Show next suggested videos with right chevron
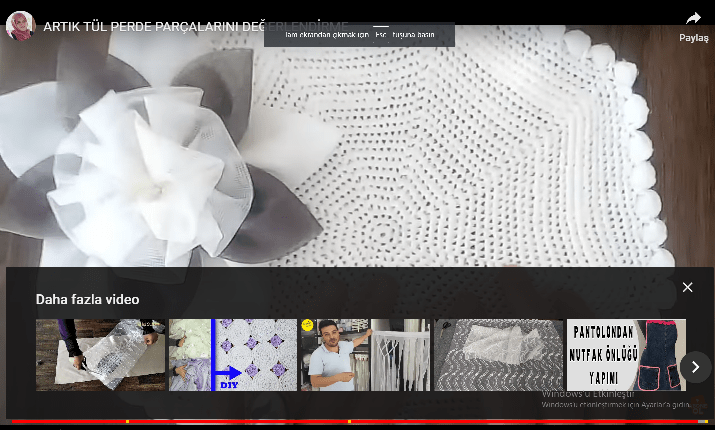The image size is (715, 430). (695, 367)
